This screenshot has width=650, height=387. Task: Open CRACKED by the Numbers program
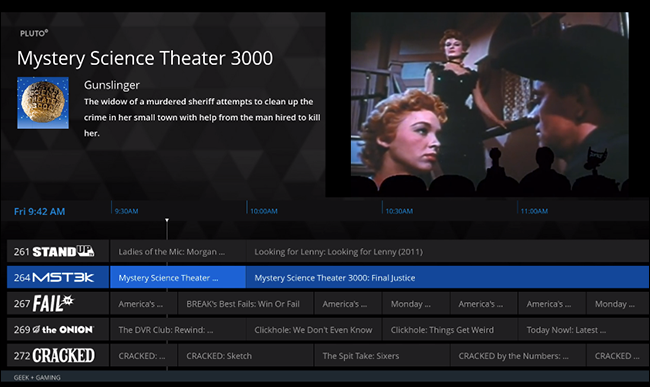(518, 356)
